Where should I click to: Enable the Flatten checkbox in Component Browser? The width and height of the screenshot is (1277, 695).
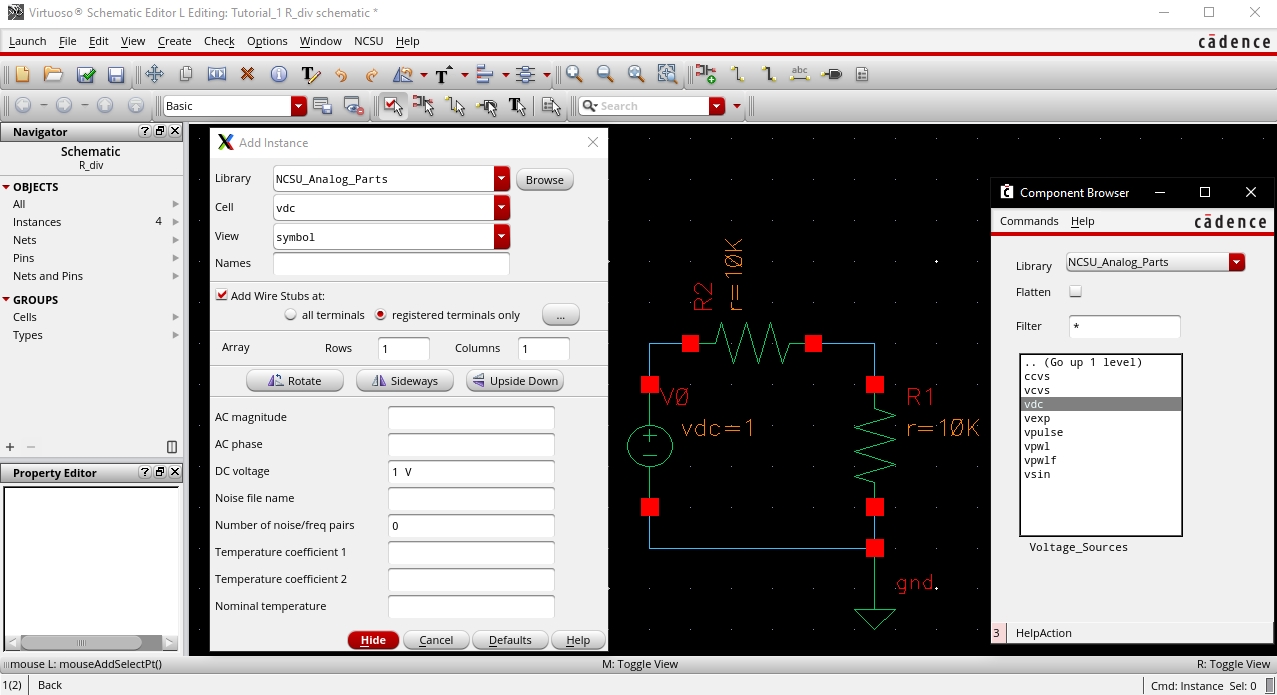click(1076, 292)
